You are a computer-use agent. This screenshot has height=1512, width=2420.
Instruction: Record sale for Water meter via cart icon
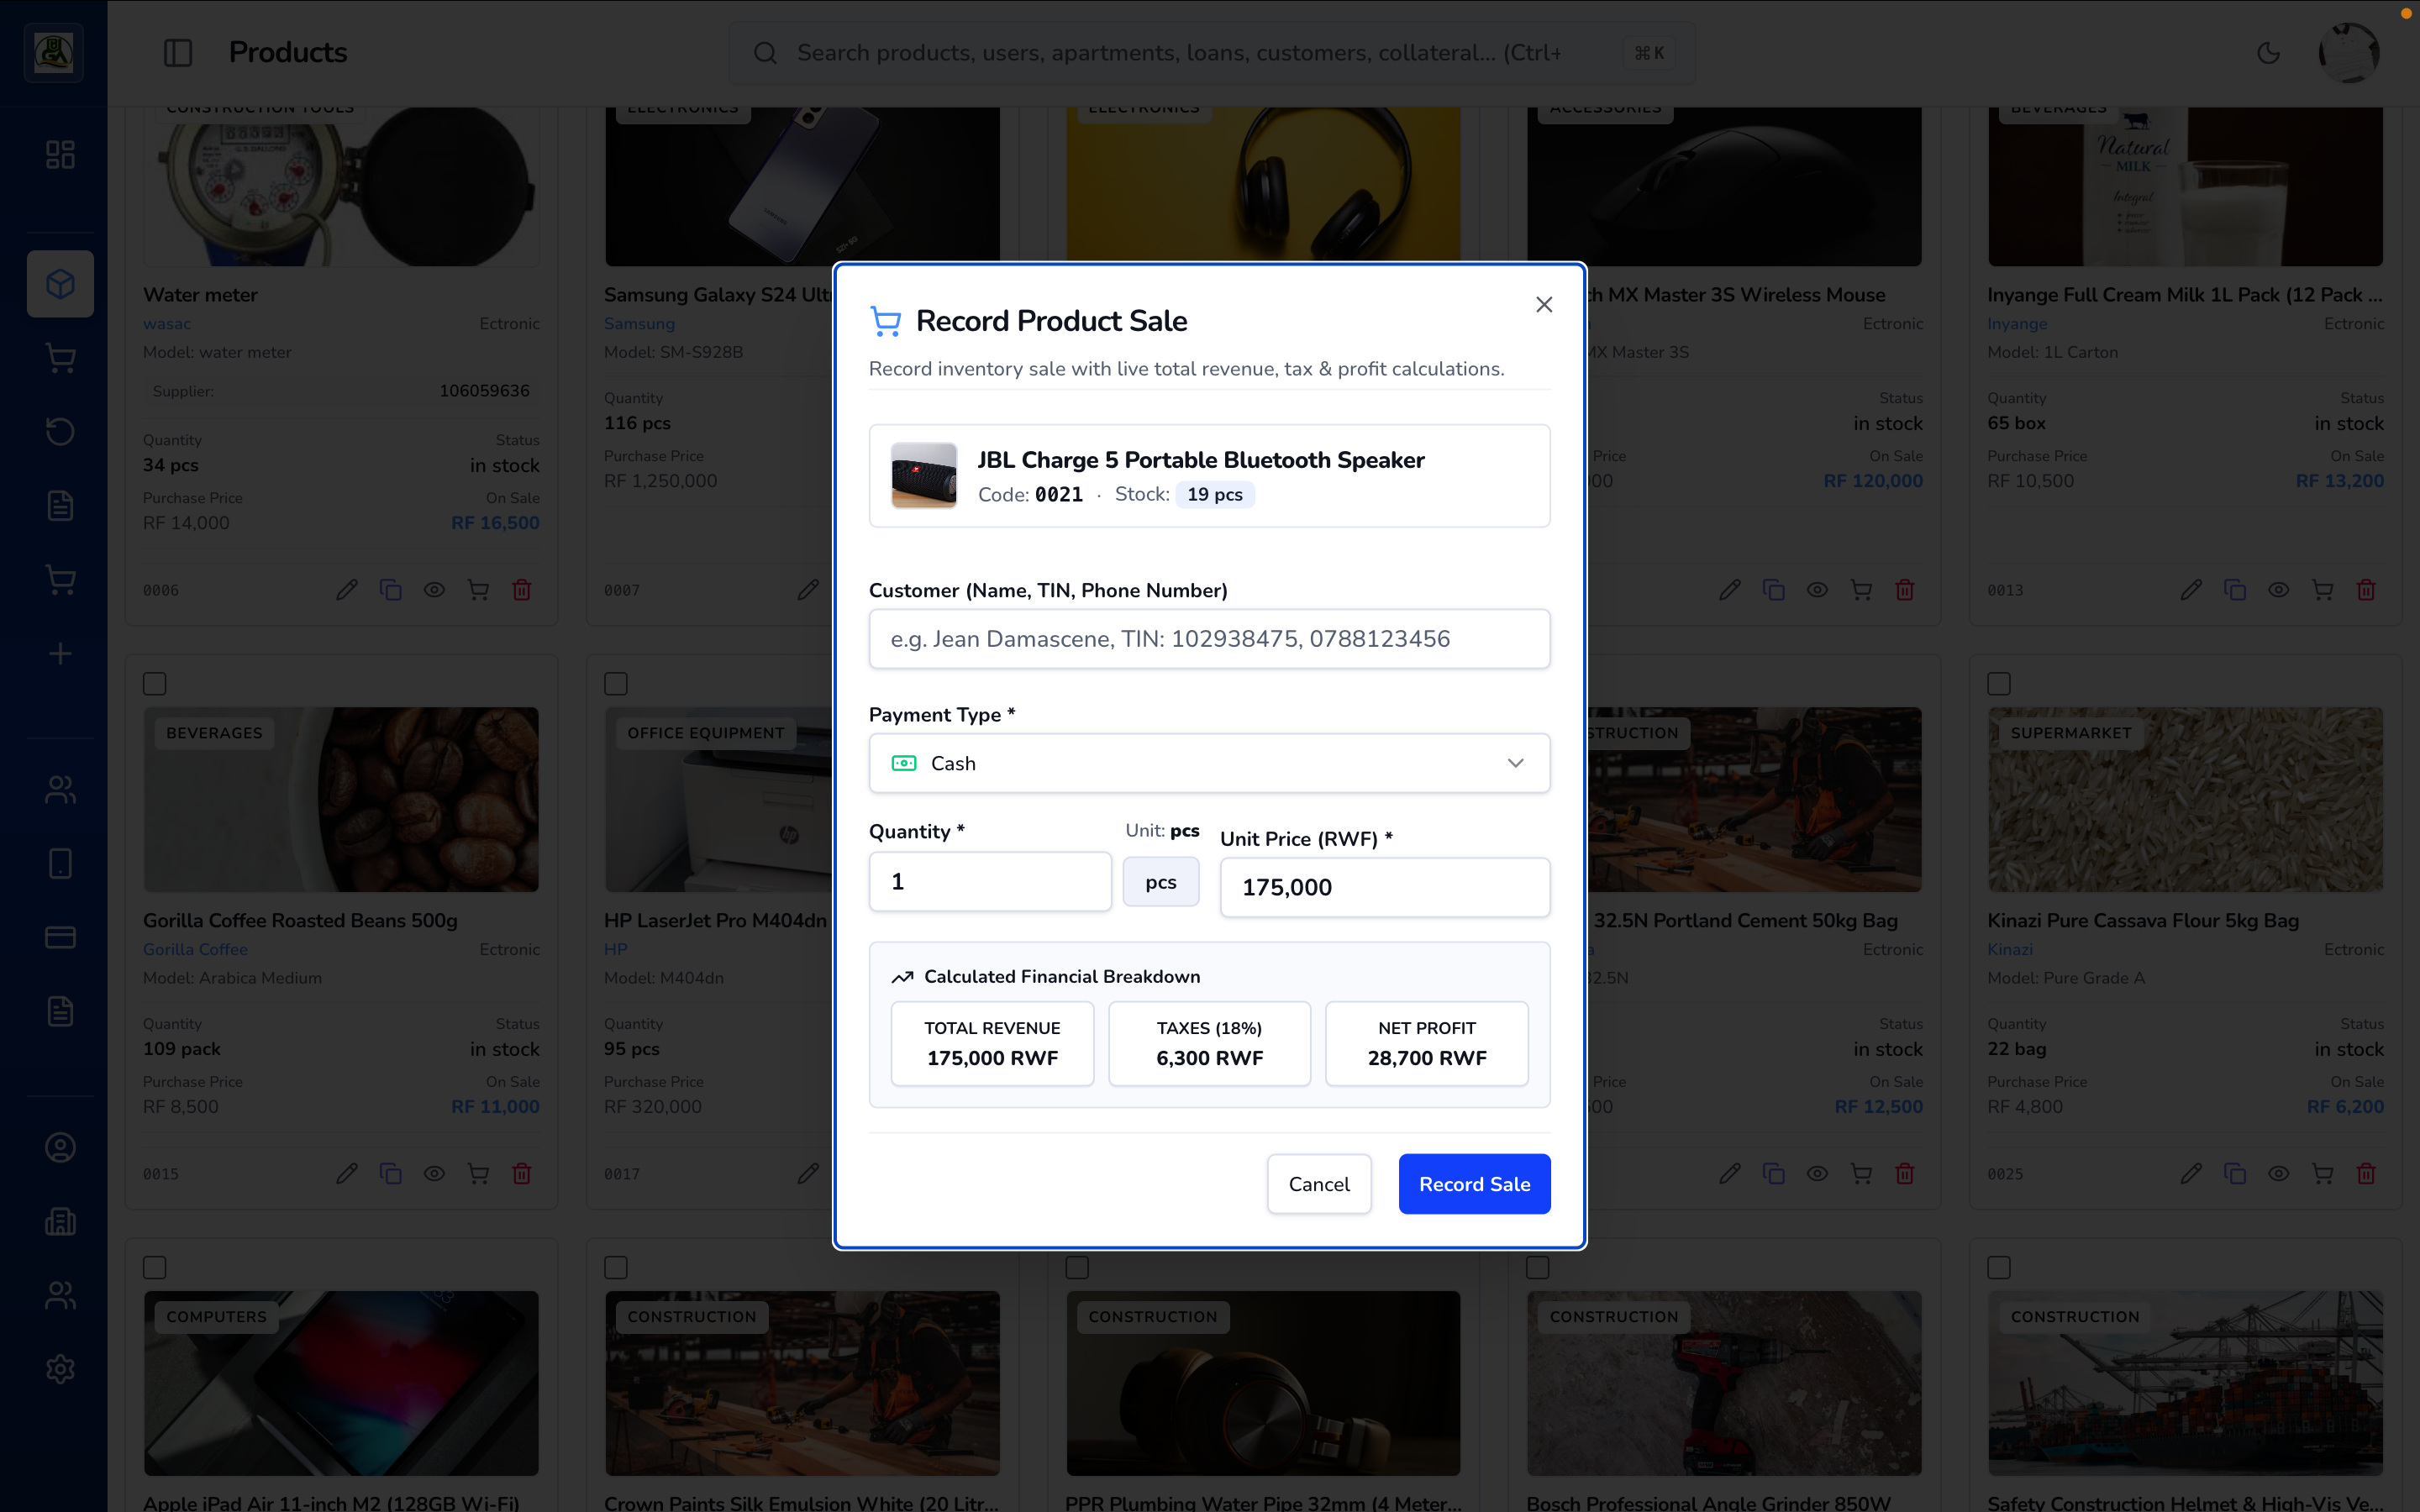point(478,590)
